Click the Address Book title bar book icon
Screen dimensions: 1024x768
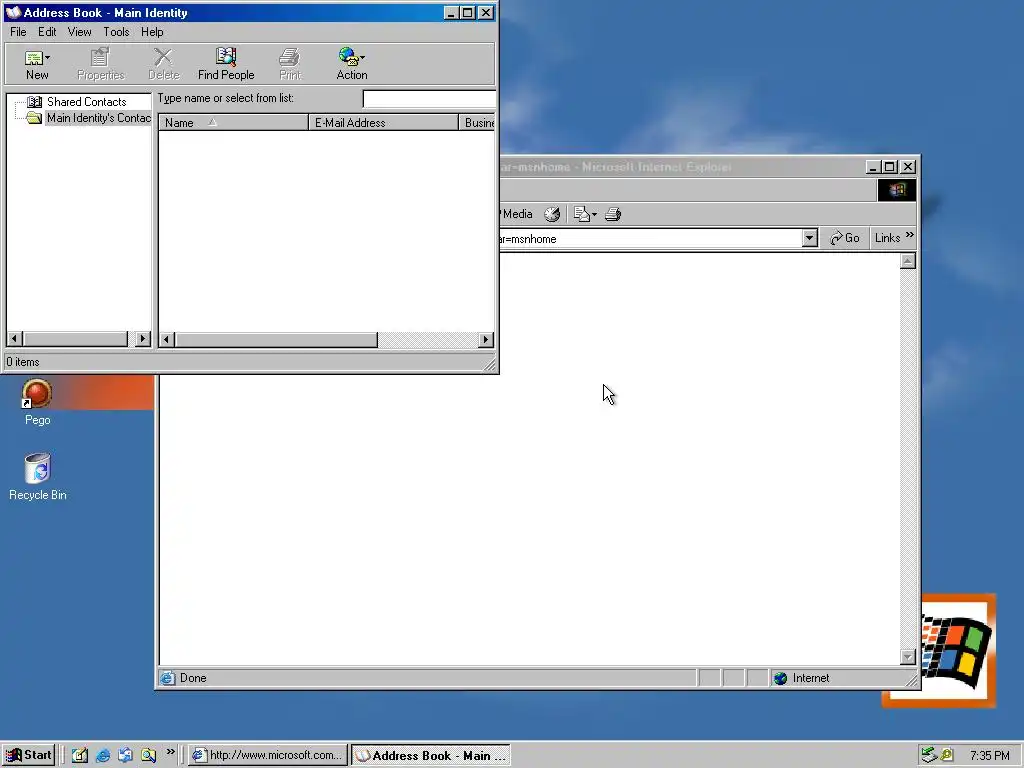coord(13,12)
